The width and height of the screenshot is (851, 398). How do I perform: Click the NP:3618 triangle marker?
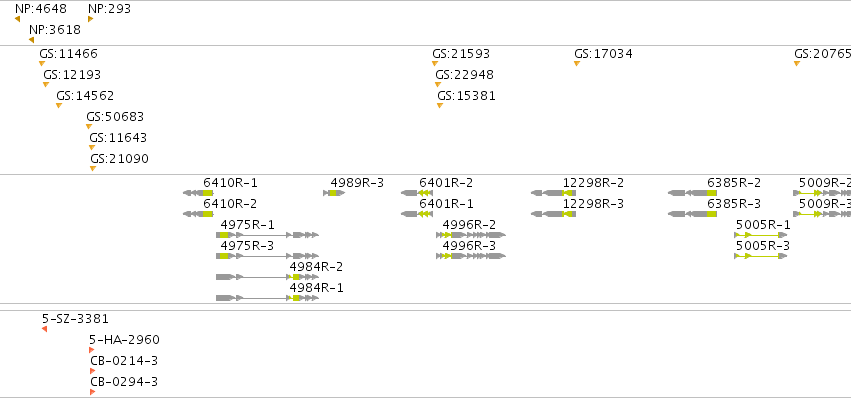pos(31,40)
